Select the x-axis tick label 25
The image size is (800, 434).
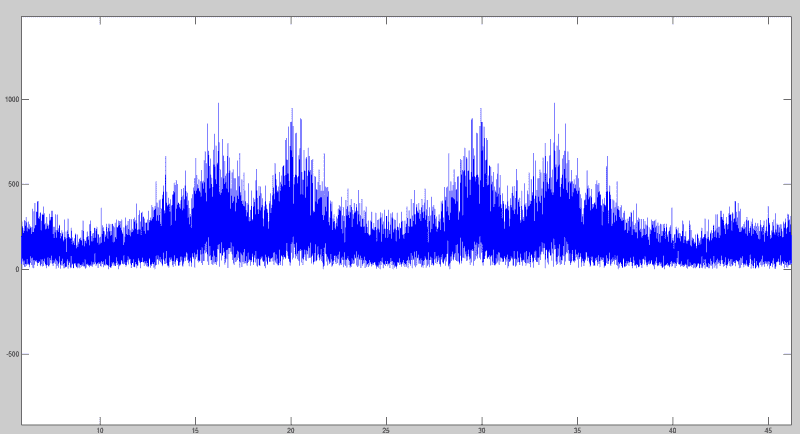(386, 430)
